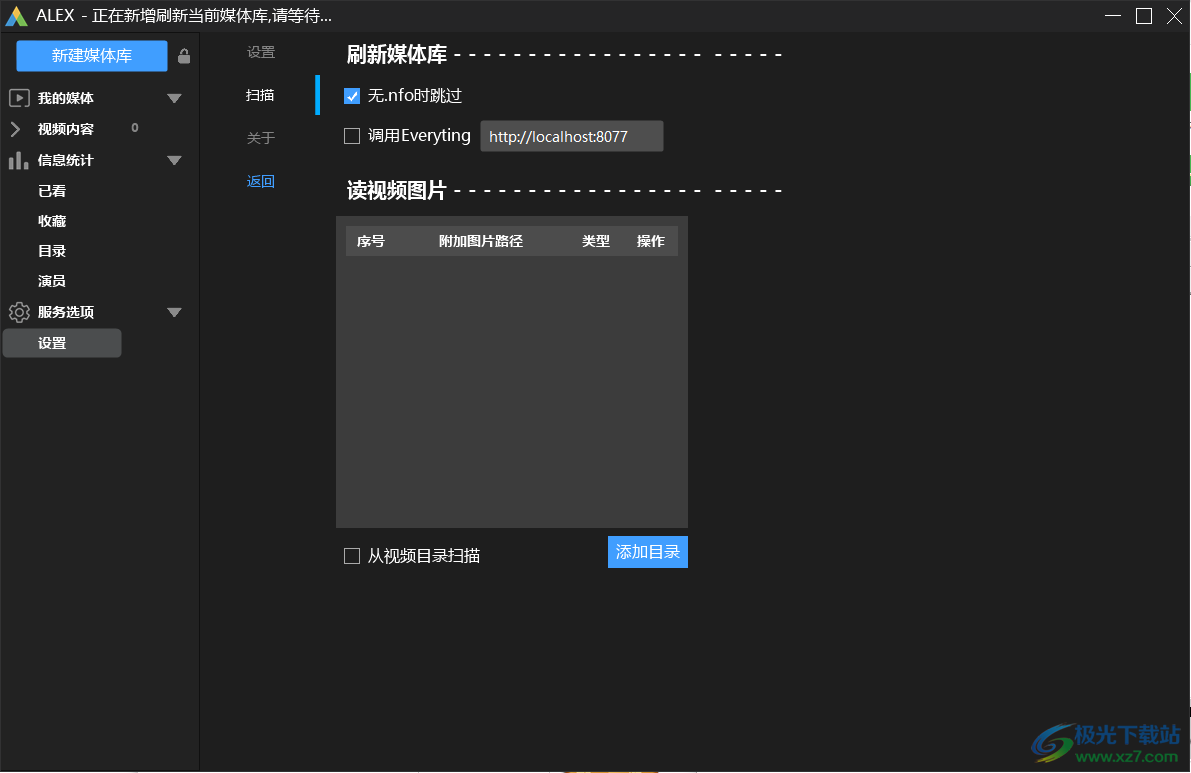Expand the 服务选项 dropdown arrow
This screenshot has width=1191, height=773.
(174, 312)
